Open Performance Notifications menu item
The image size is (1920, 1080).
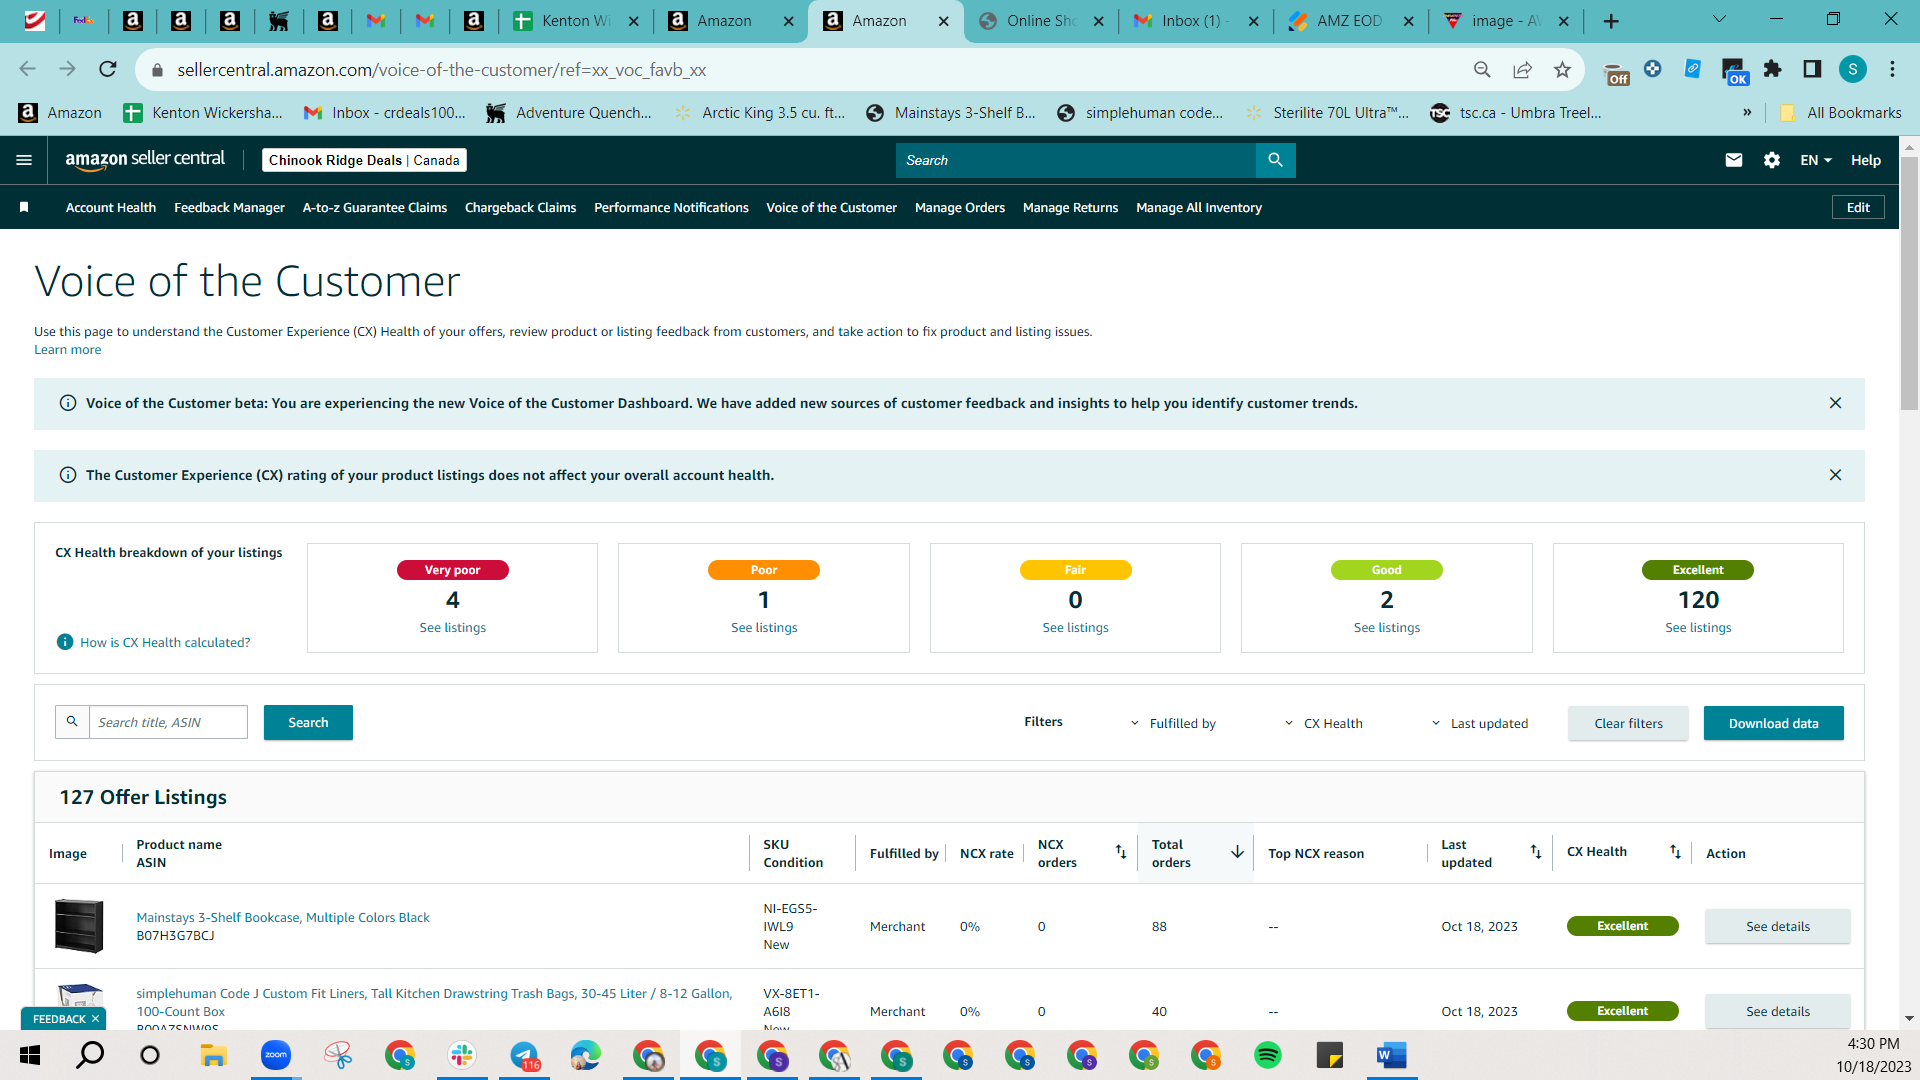pyautogui.click(x=671, y=207)
